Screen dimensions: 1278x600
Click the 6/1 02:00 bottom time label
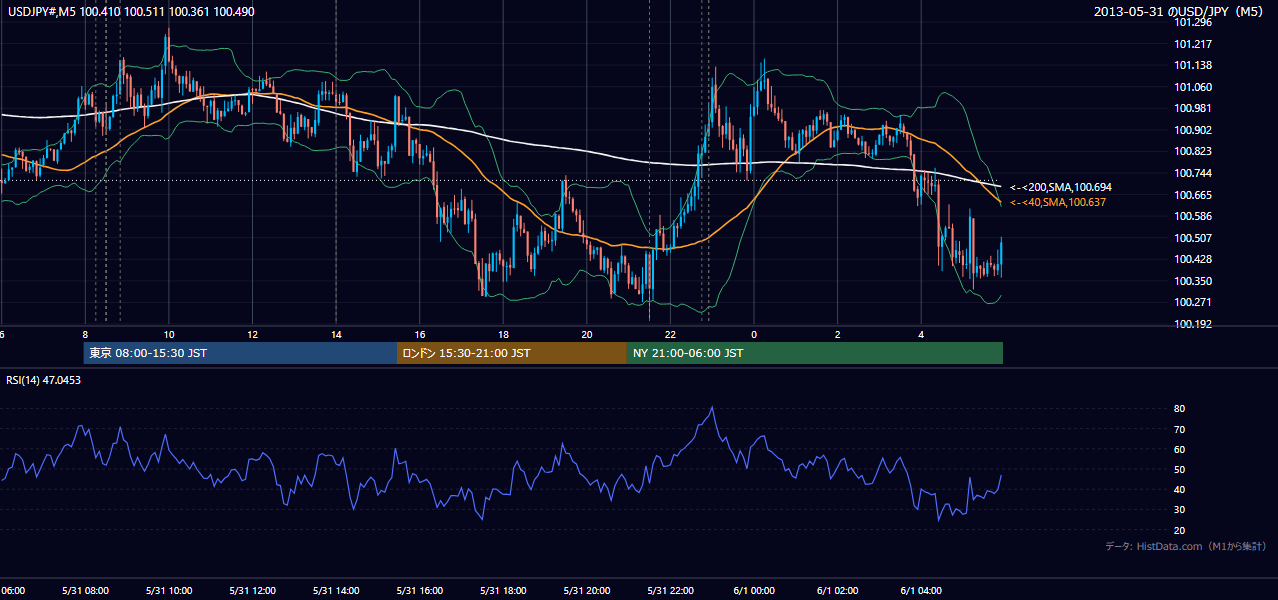838,590
